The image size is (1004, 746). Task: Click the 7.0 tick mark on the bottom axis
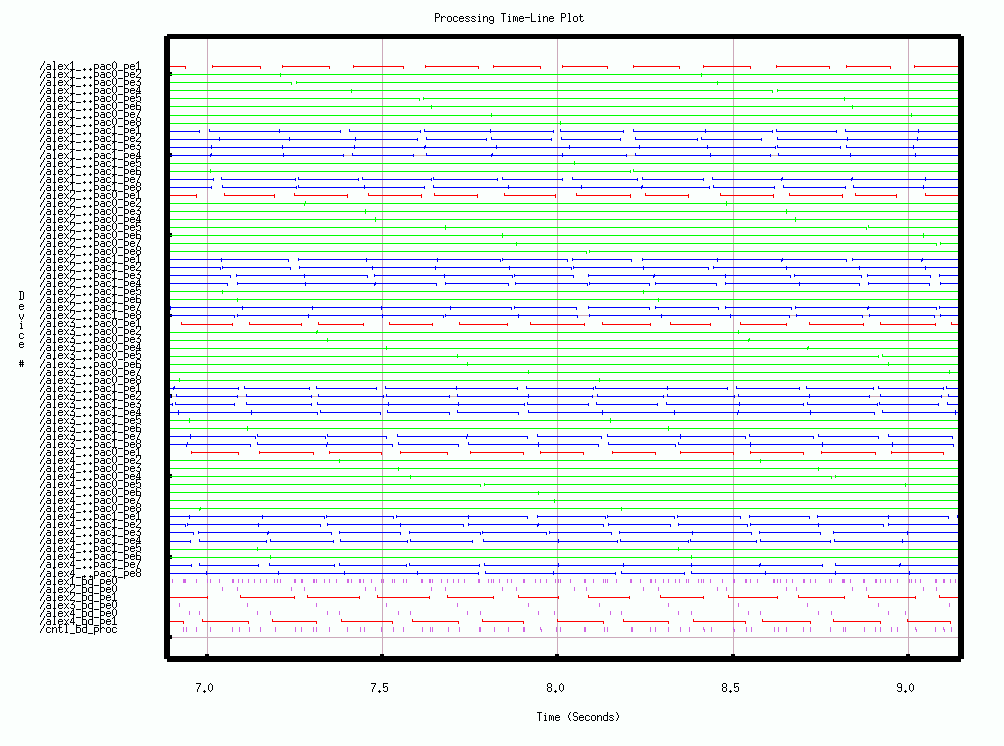point(207,656)
